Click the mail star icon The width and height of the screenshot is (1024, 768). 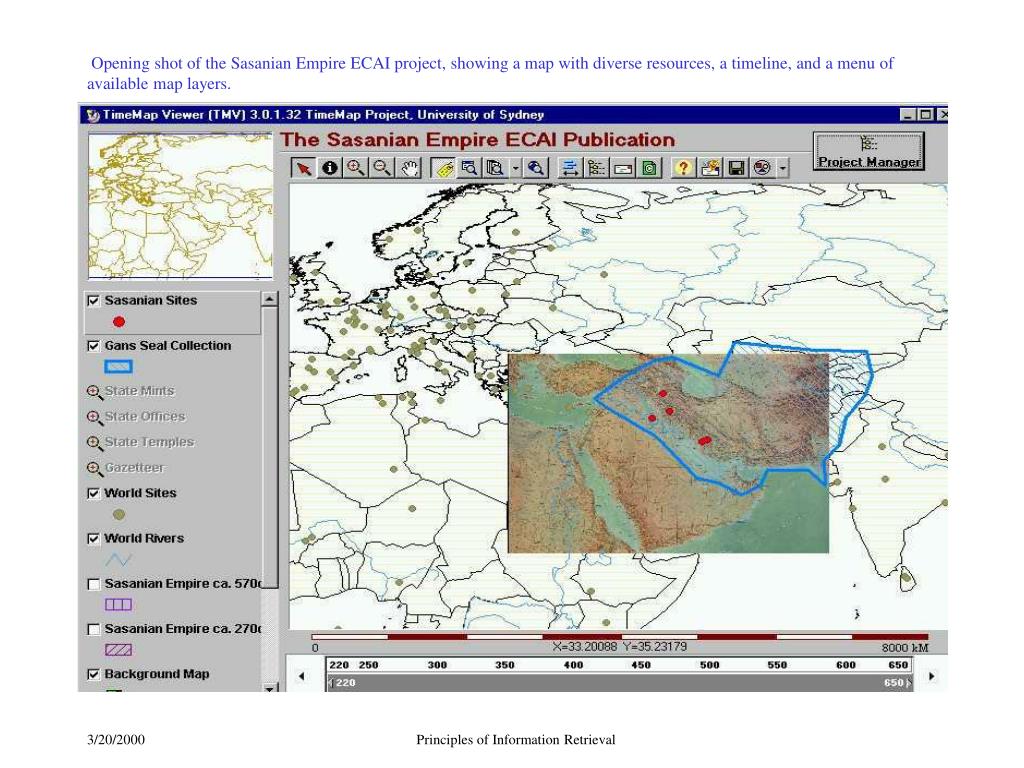(x=710, y=168)
